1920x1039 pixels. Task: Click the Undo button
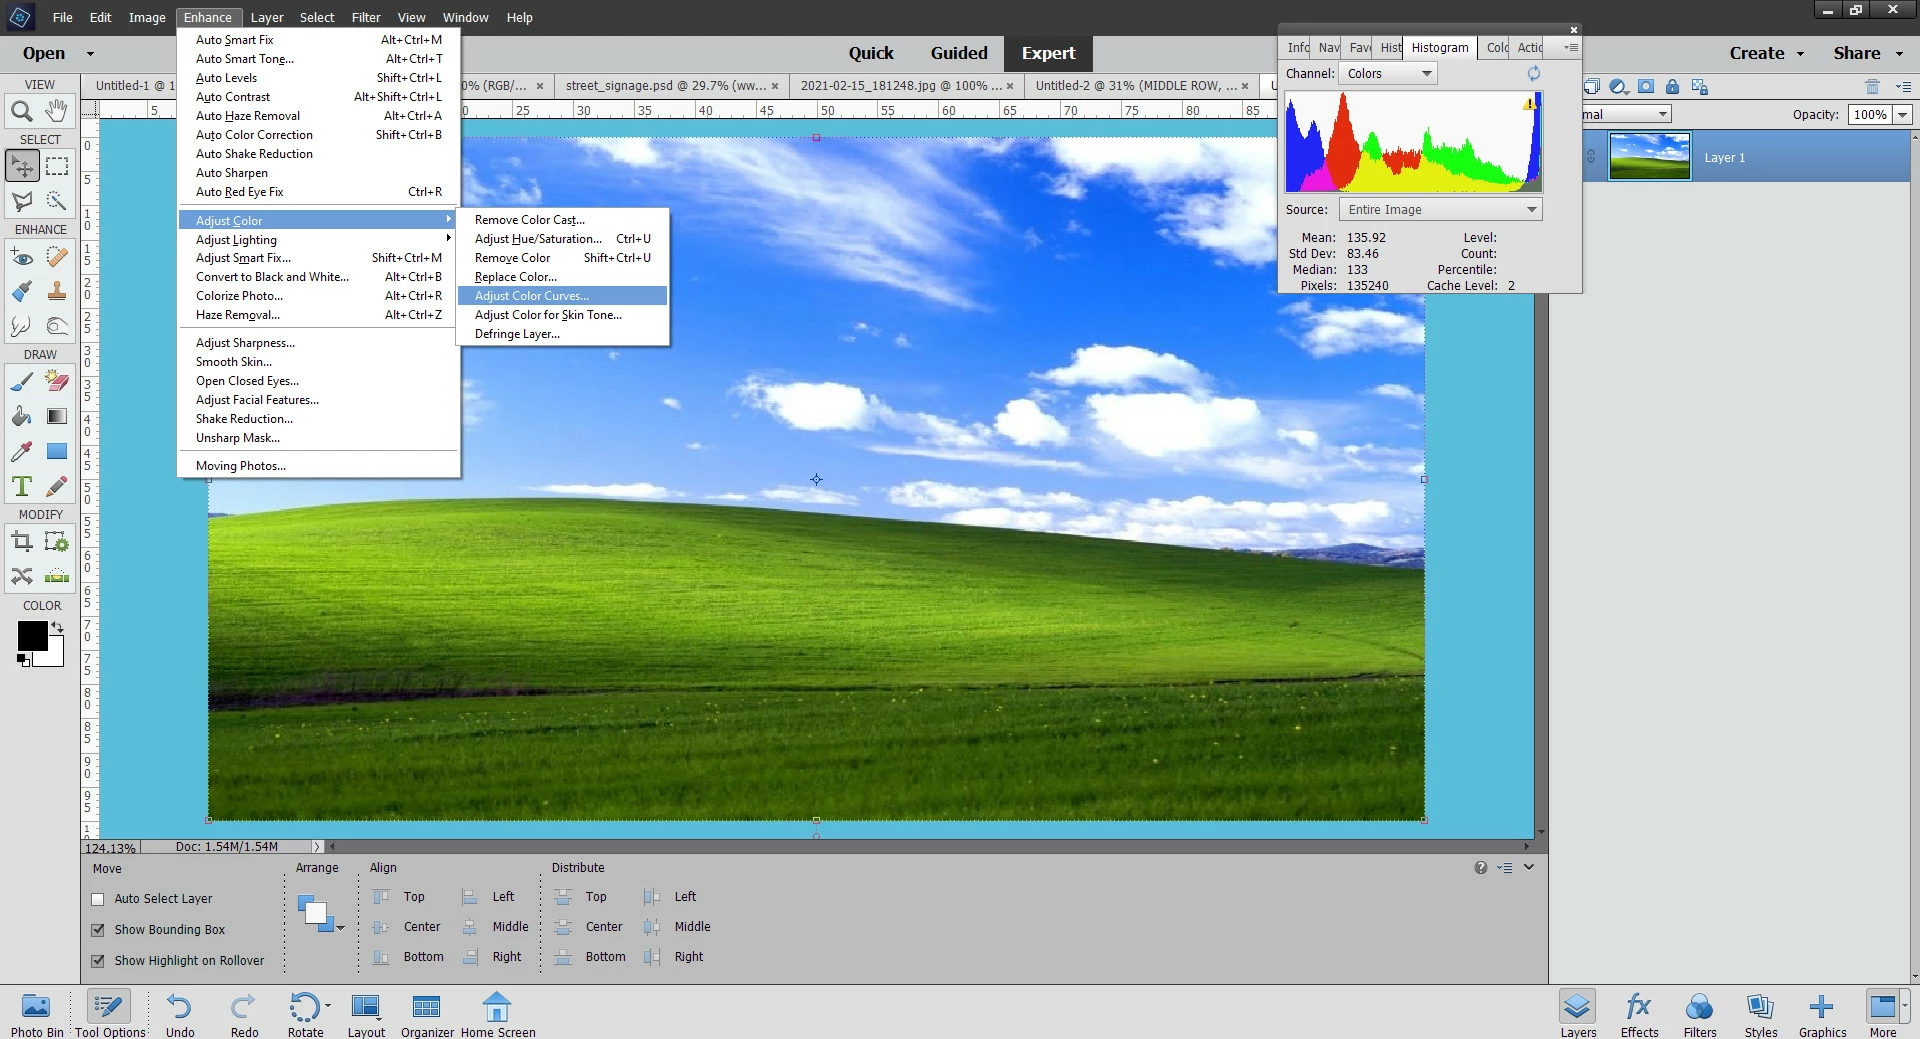tap(180, 1014)
